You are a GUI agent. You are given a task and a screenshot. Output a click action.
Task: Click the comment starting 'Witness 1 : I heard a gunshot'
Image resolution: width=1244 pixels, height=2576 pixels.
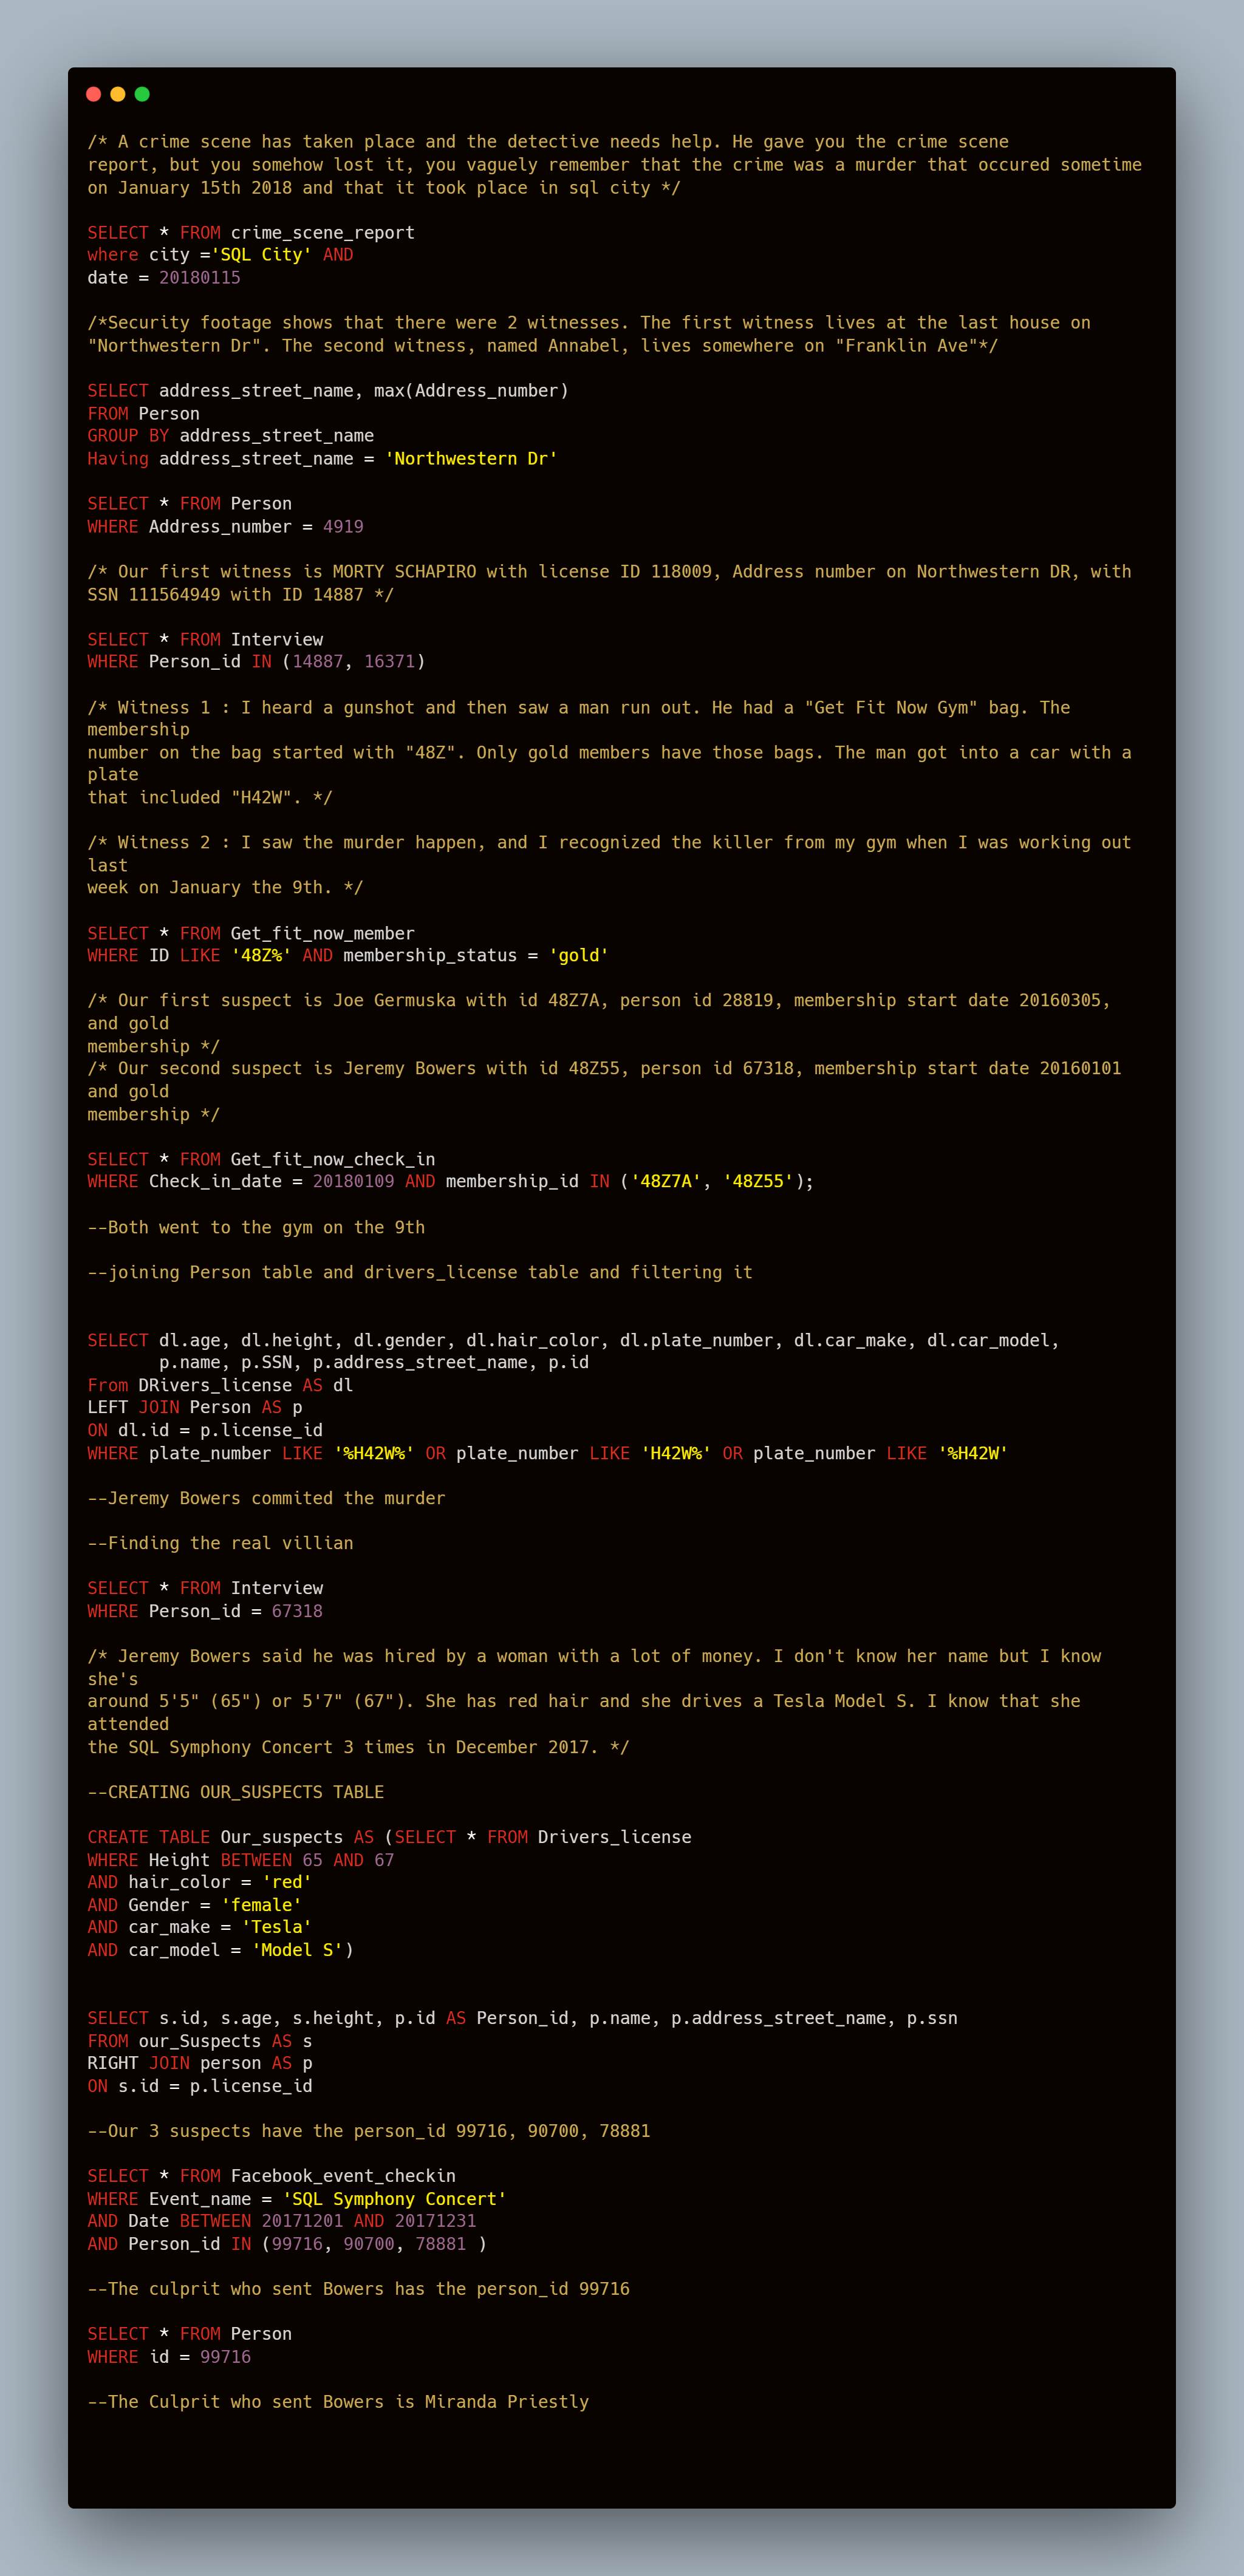click(x=609, y=752)
